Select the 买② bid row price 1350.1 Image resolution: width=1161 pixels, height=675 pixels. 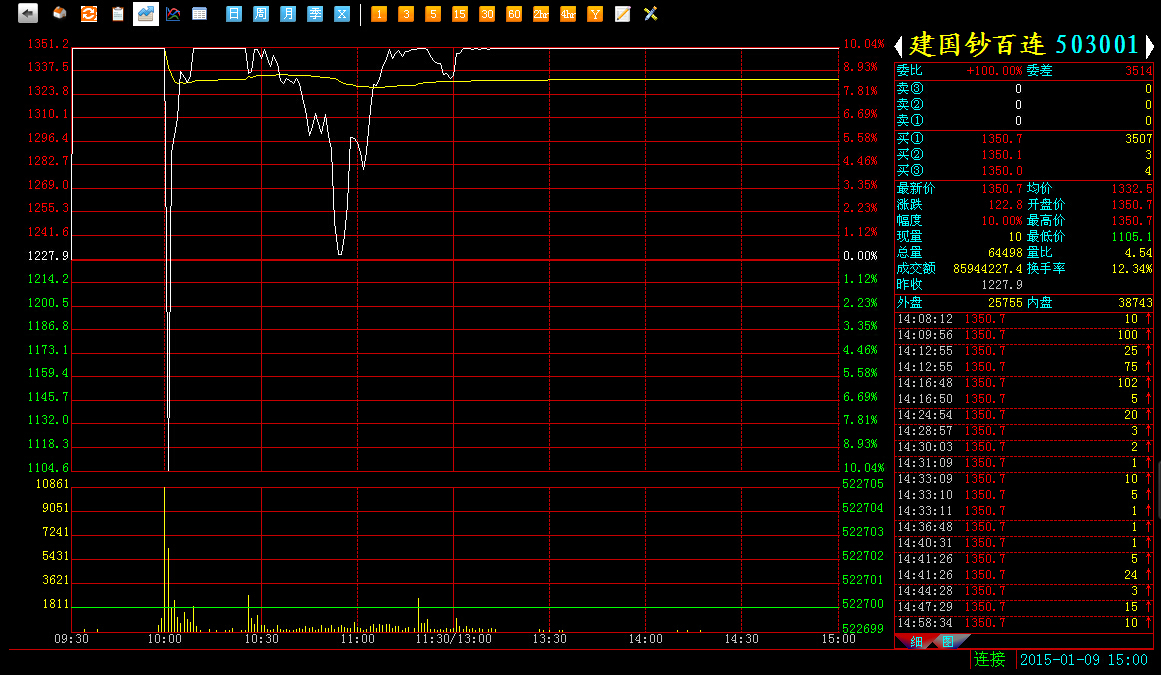tap(1024, 155)
